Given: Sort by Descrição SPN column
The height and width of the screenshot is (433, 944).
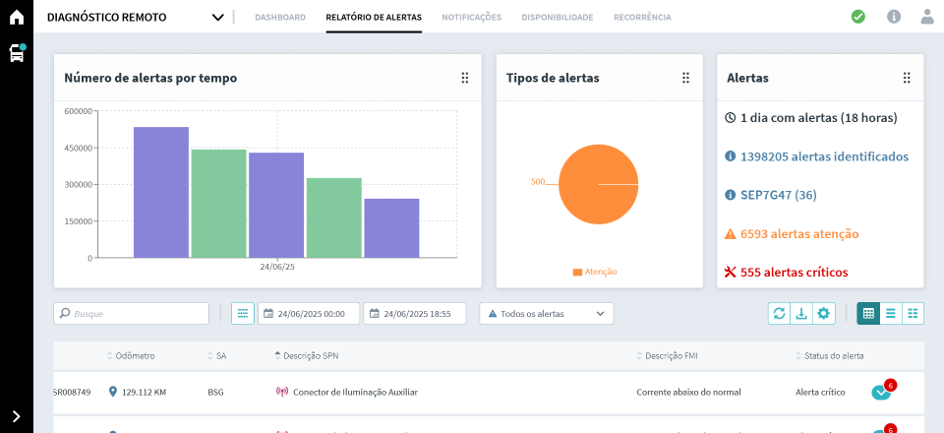Looking at the screenshot, I should coord(306,356).
